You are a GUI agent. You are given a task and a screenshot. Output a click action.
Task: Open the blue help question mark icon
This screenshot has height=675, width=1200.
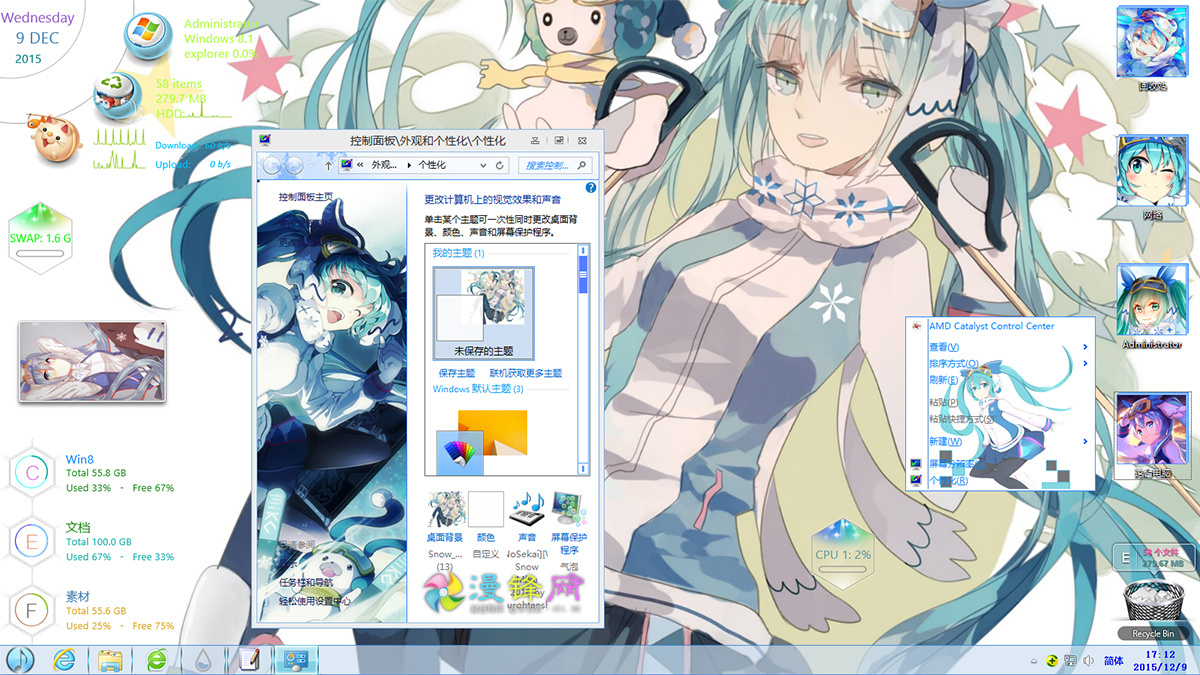pos(591,188)
